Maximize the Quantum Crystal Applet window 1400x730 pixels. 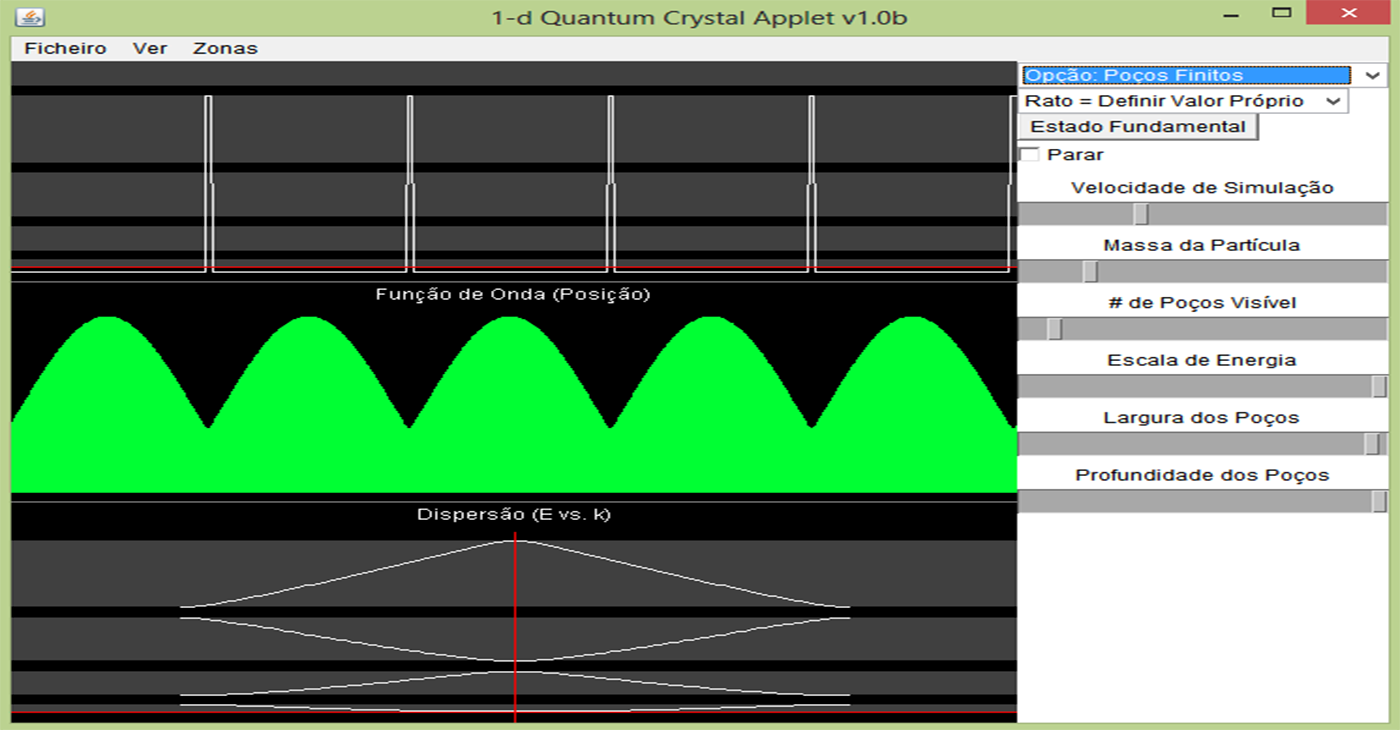(1281, 14)
